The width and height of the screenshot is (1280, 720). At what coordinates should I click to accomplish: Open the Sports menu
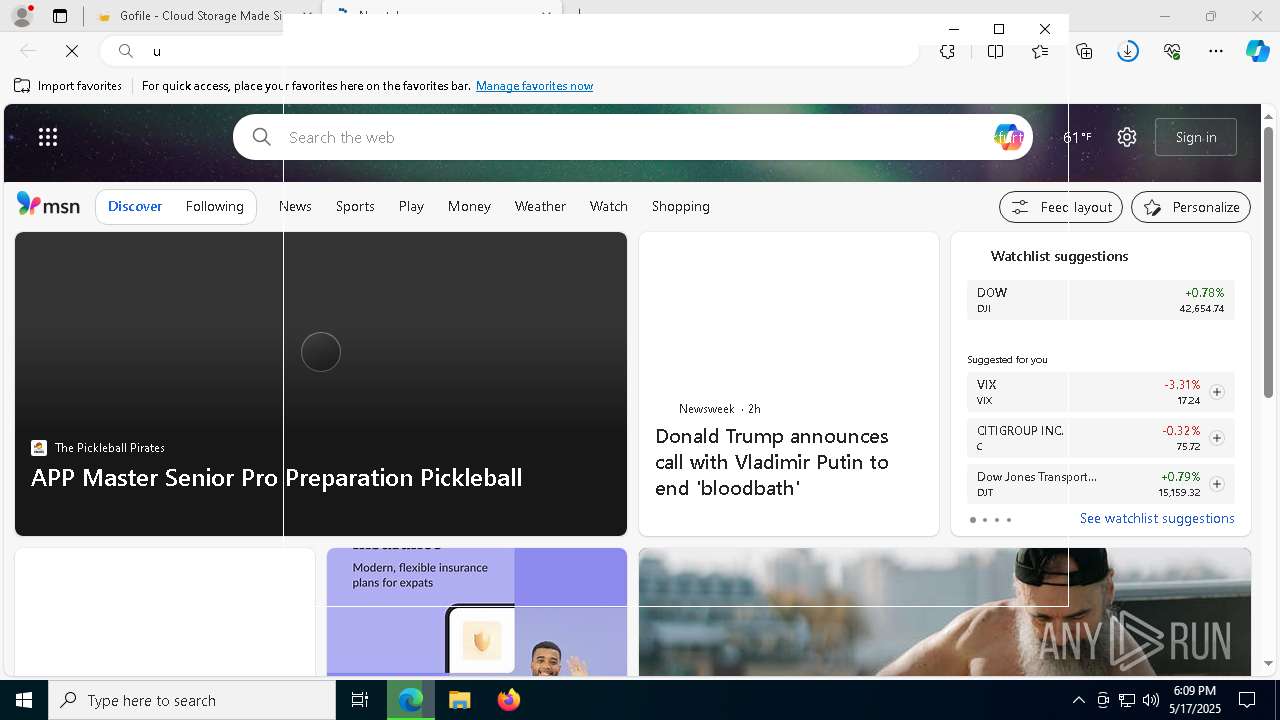355,206
